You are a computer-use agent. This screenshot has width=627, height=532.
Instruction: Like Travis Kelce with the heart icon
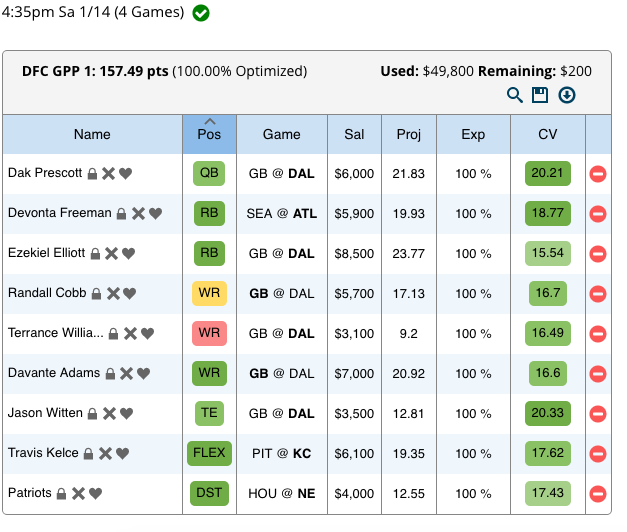122,454
